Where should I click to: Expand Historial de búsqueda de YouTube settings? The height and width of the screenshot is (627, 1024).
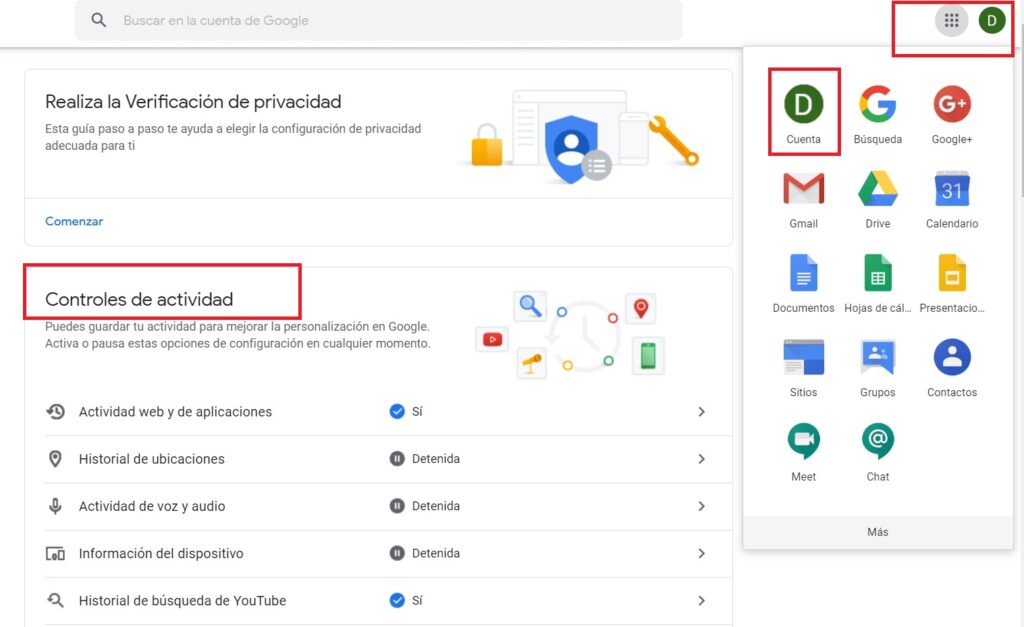tap(702, 601)
